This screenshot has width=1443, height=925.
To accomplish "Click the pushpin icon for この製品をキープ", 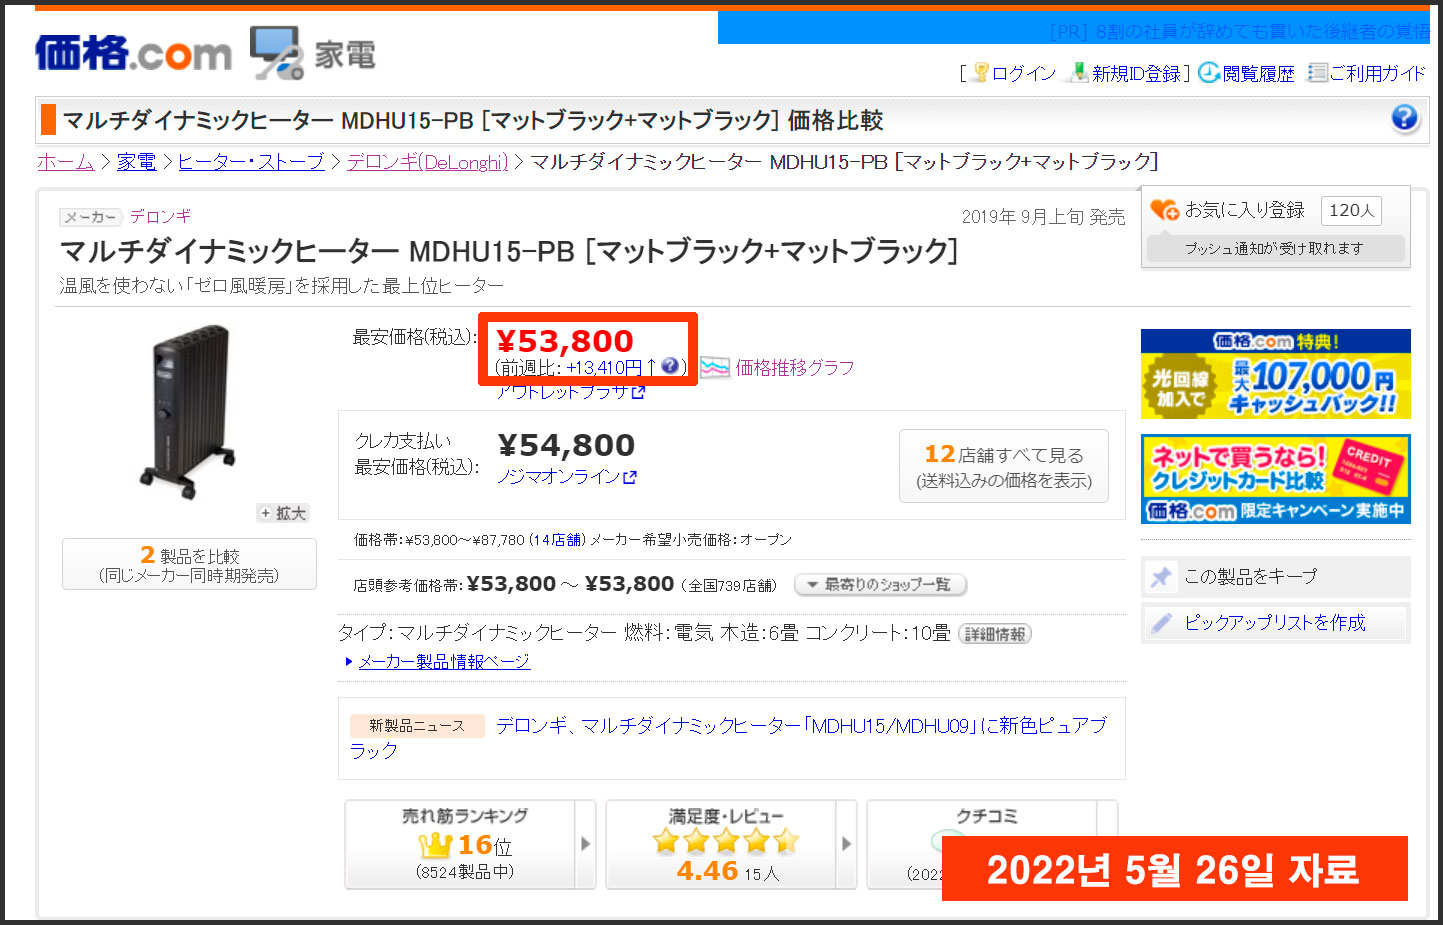I will (1161, 577).
